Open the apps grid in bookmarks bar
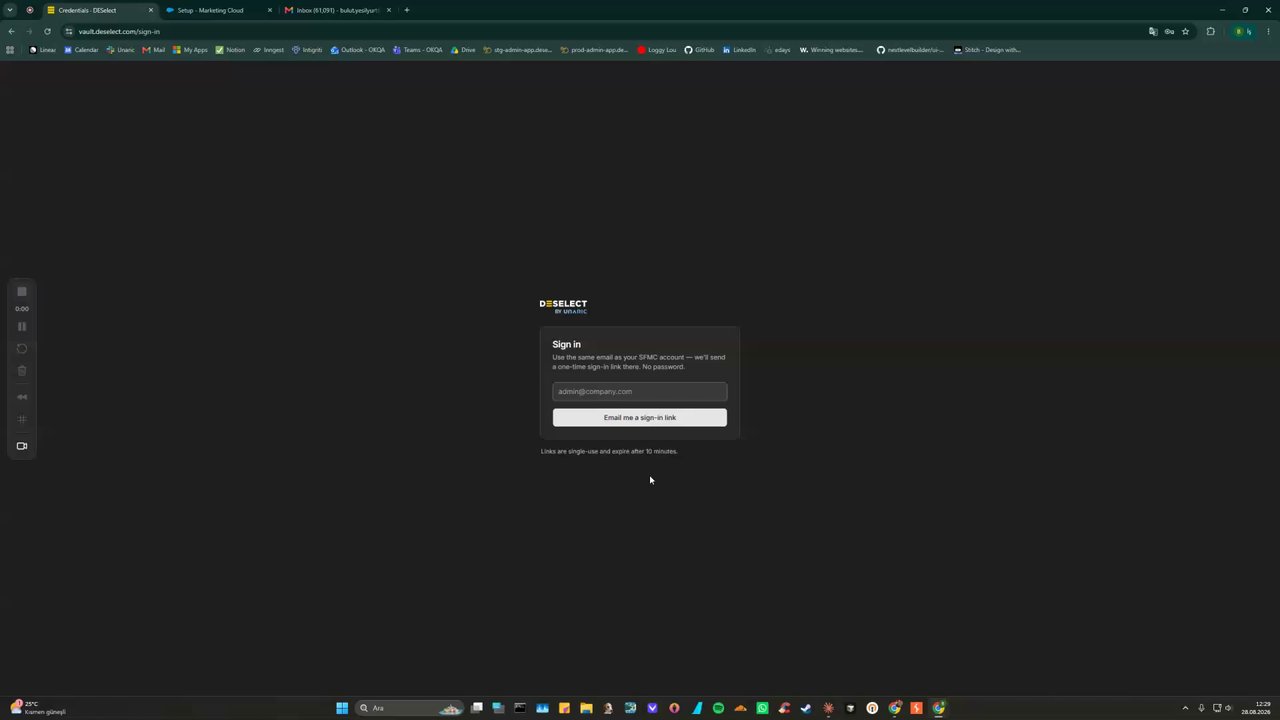The image size is (1280, 720). click(x=10, y=50)
